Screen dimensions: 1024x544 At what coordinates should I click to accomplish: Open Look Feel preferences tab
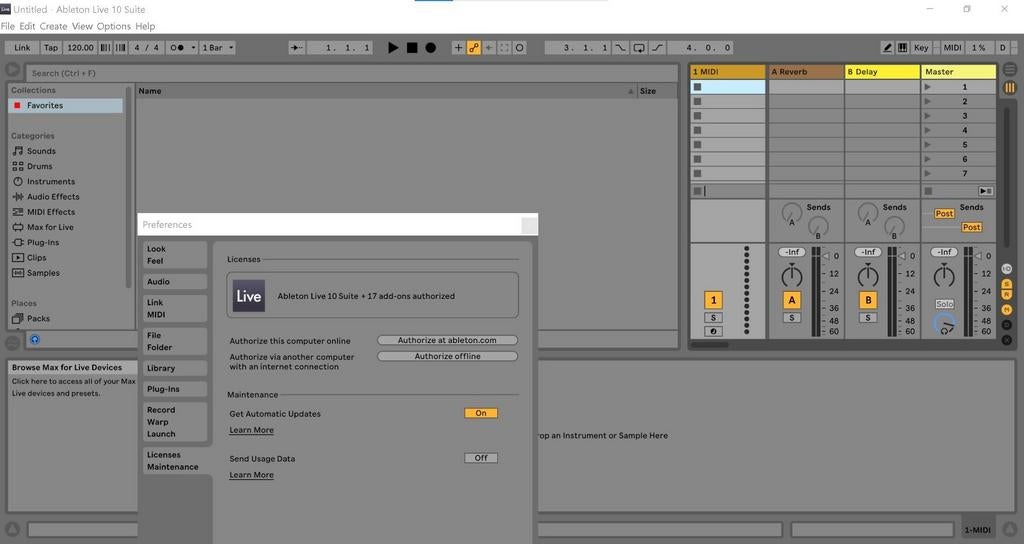tap(175, 255)
